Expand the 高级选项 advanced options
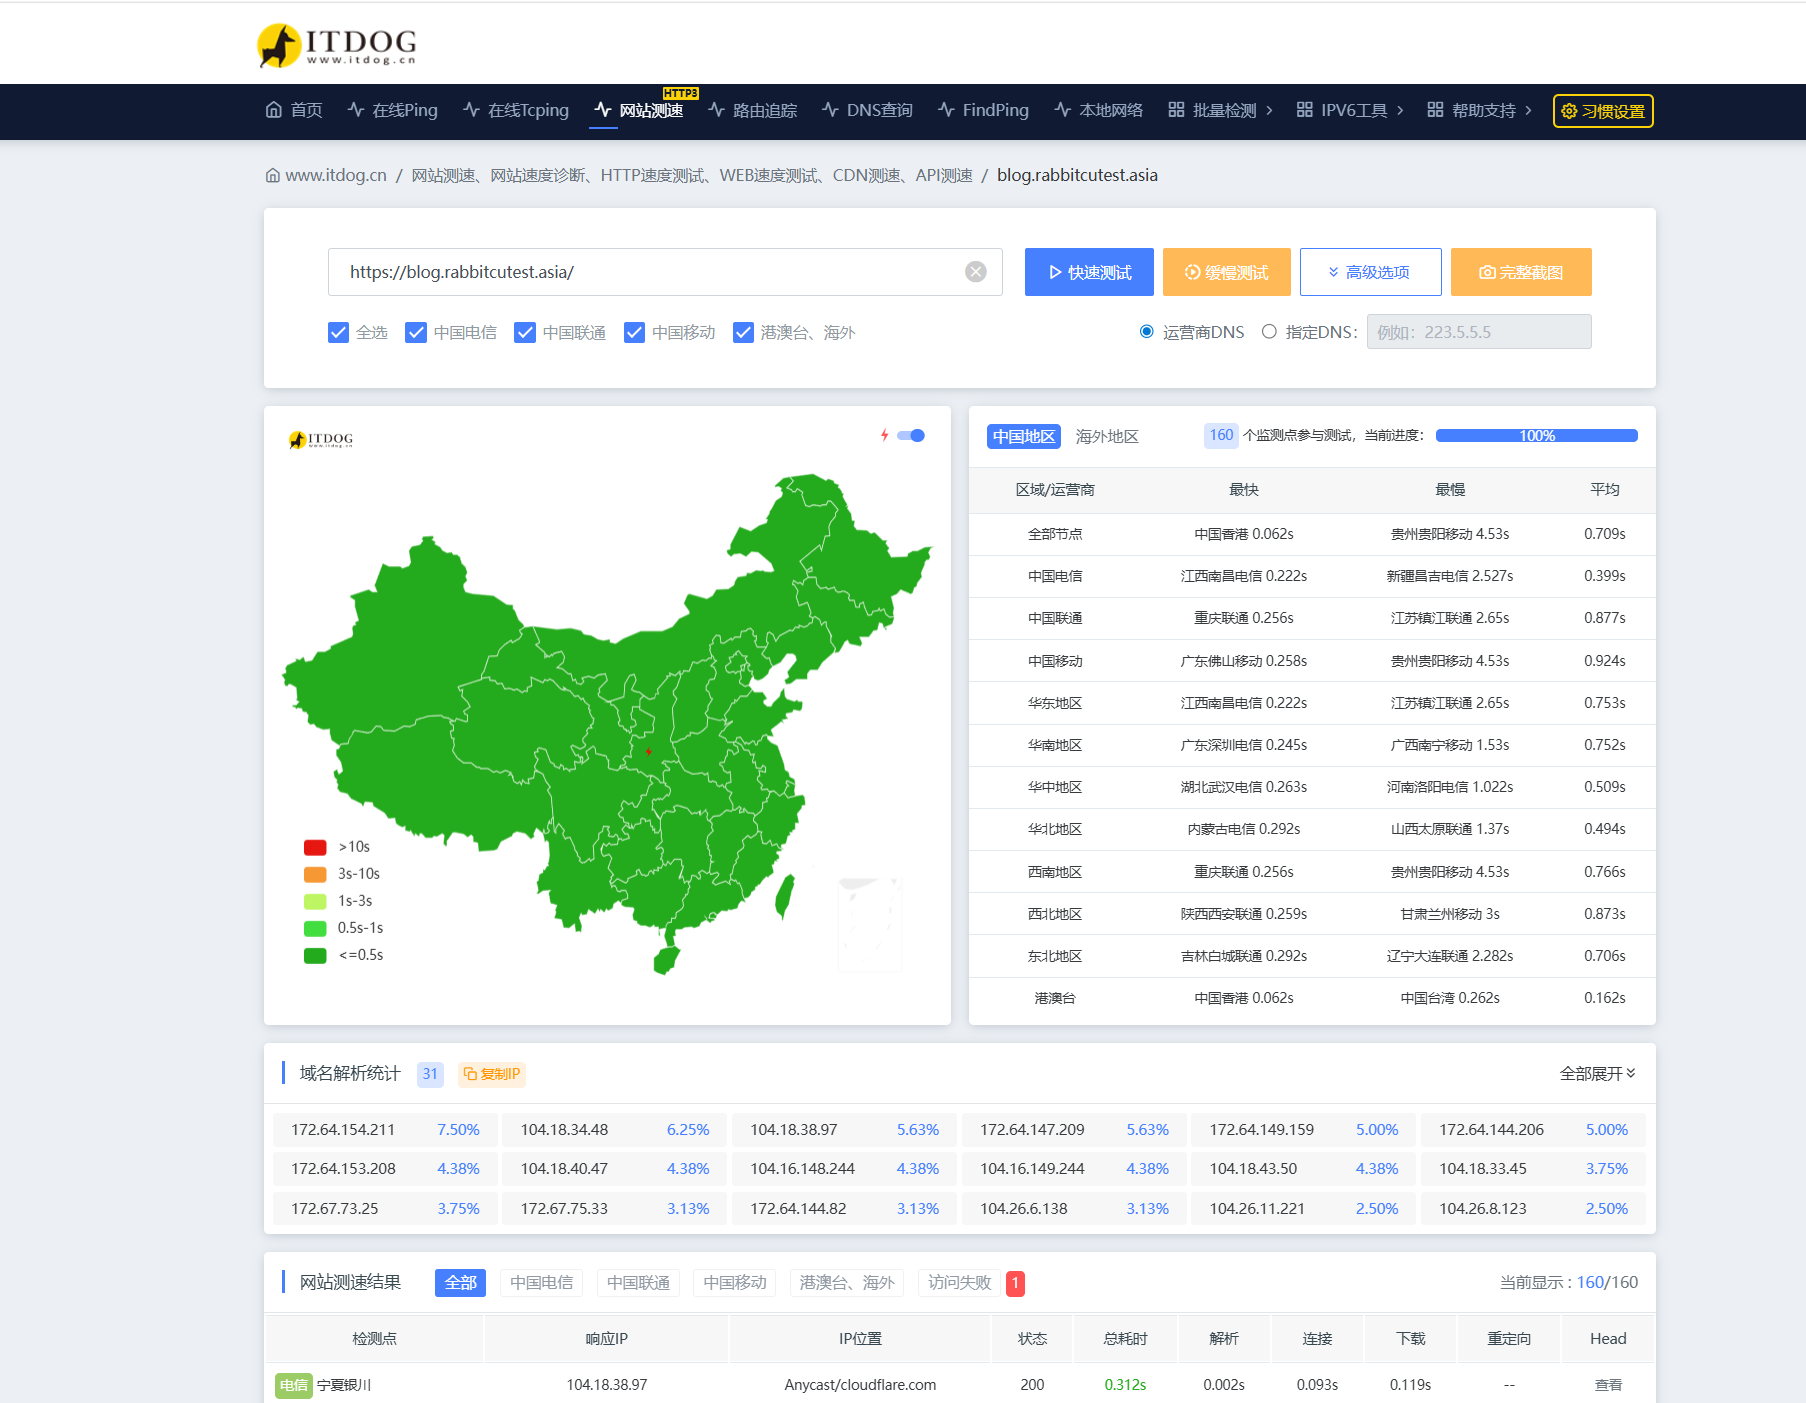 [1370, 272]
